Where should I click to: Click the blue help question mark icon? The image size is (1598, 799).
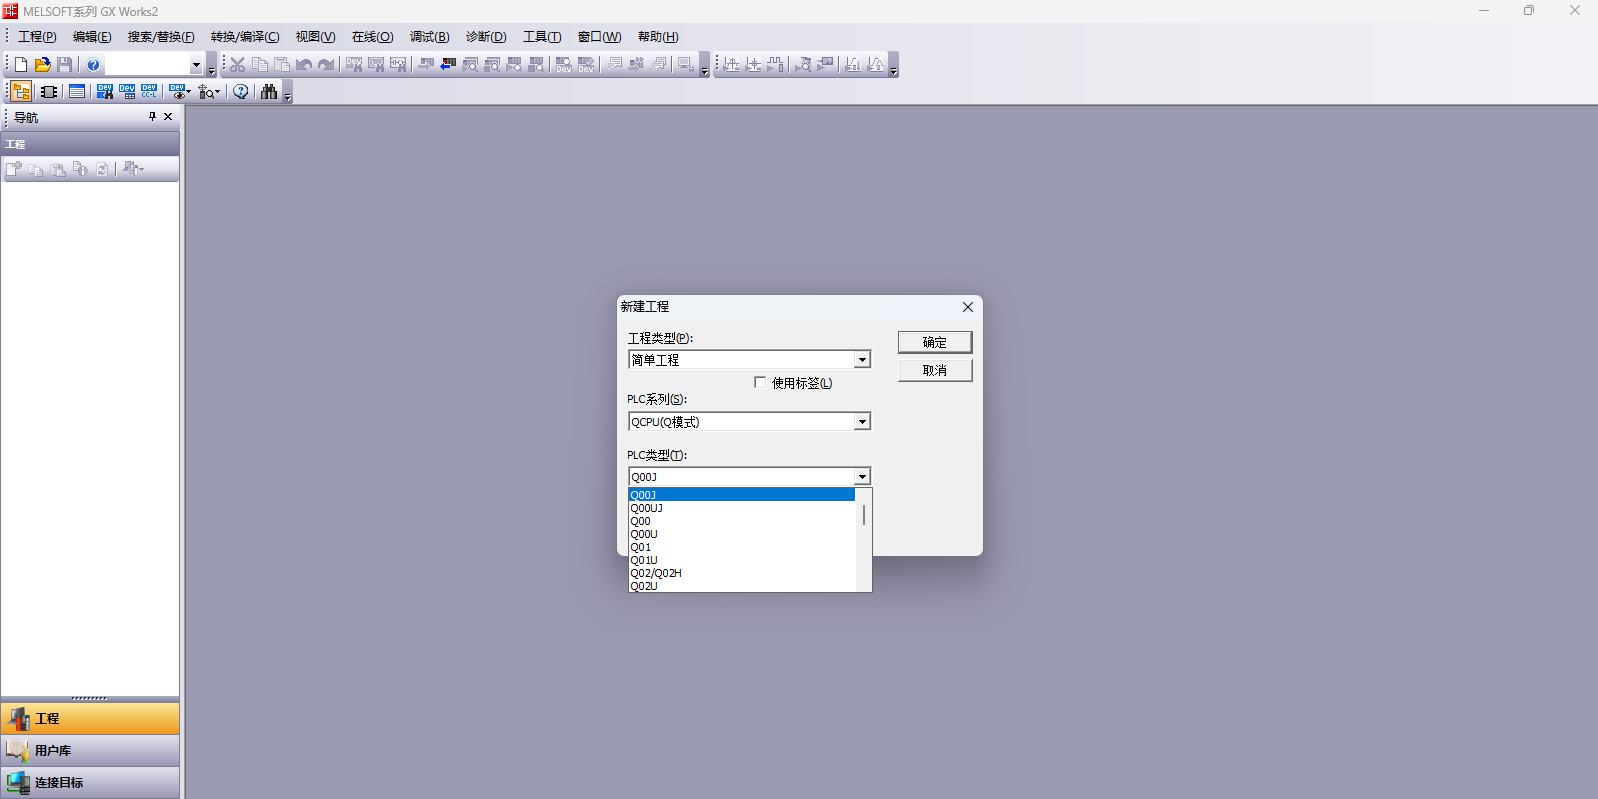click(93, 64)
